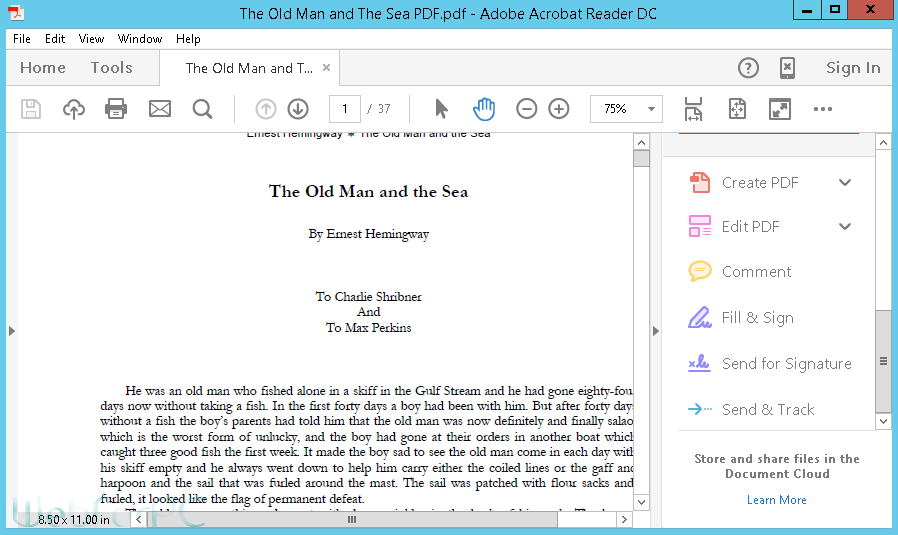Open the Edit menu
Image resolution: width=898 pixels, height=535 pixels.
55,39
